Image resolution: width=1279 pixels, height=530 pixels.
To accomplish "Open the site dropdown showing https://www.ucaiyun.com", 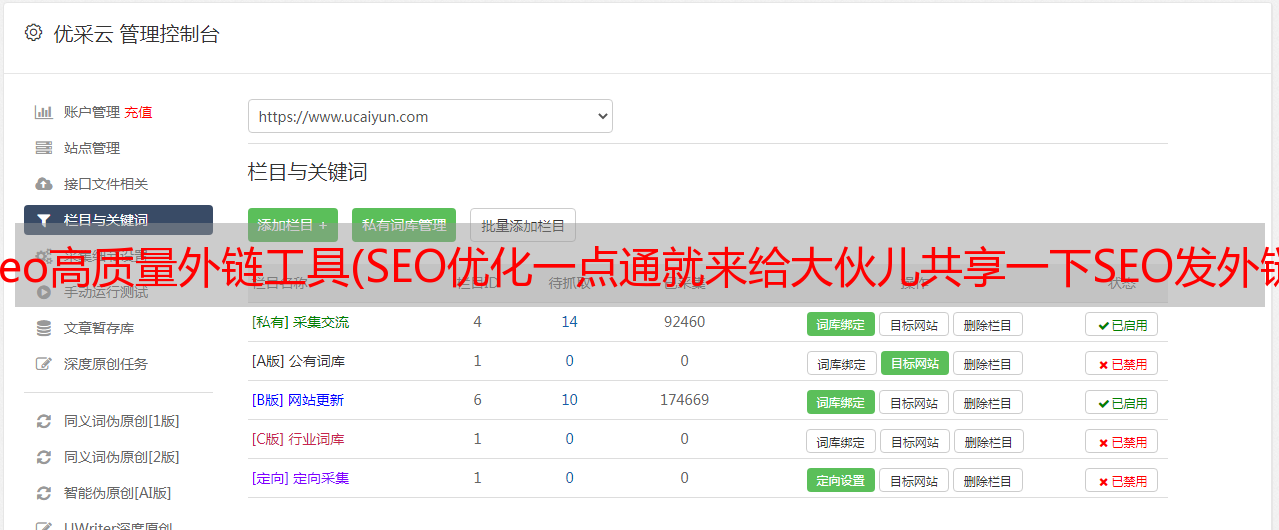I will point(430,116).
